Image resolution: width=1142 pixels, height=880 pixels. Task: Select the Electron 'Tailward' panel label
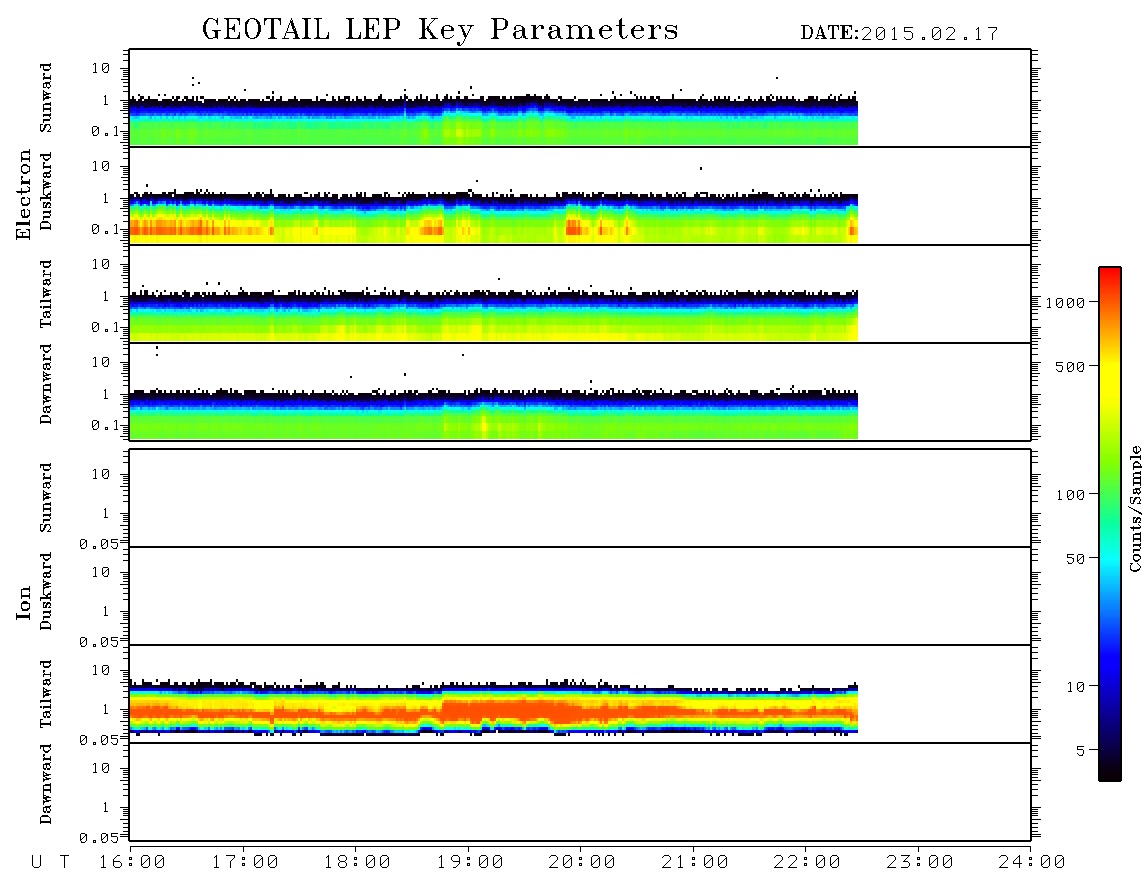46,294
